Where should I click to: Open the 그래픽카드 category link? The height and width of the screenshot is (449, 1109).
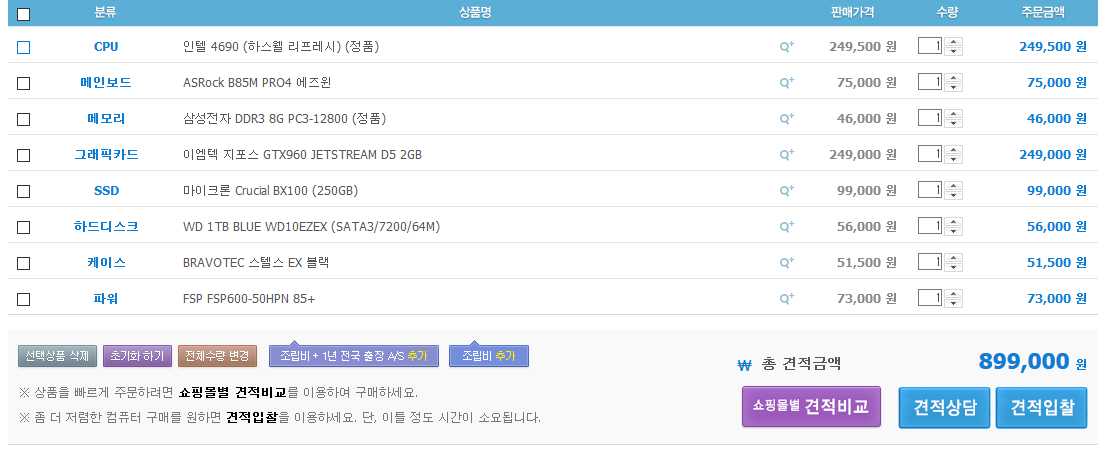106,154
